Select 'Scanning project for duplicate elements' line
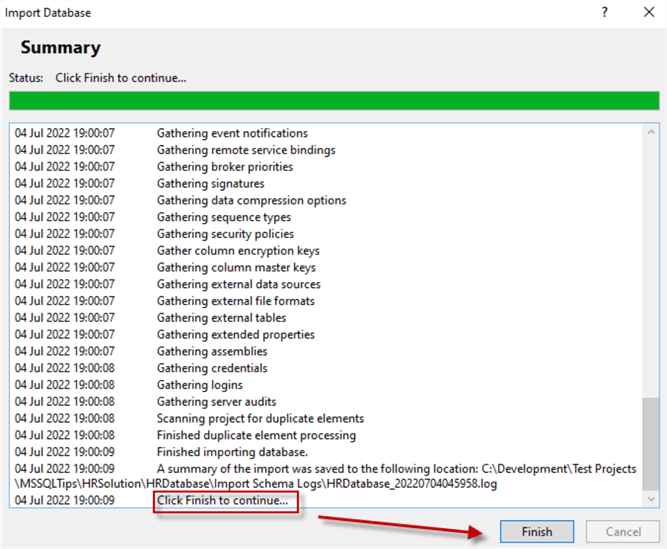 tap(260, 419)
